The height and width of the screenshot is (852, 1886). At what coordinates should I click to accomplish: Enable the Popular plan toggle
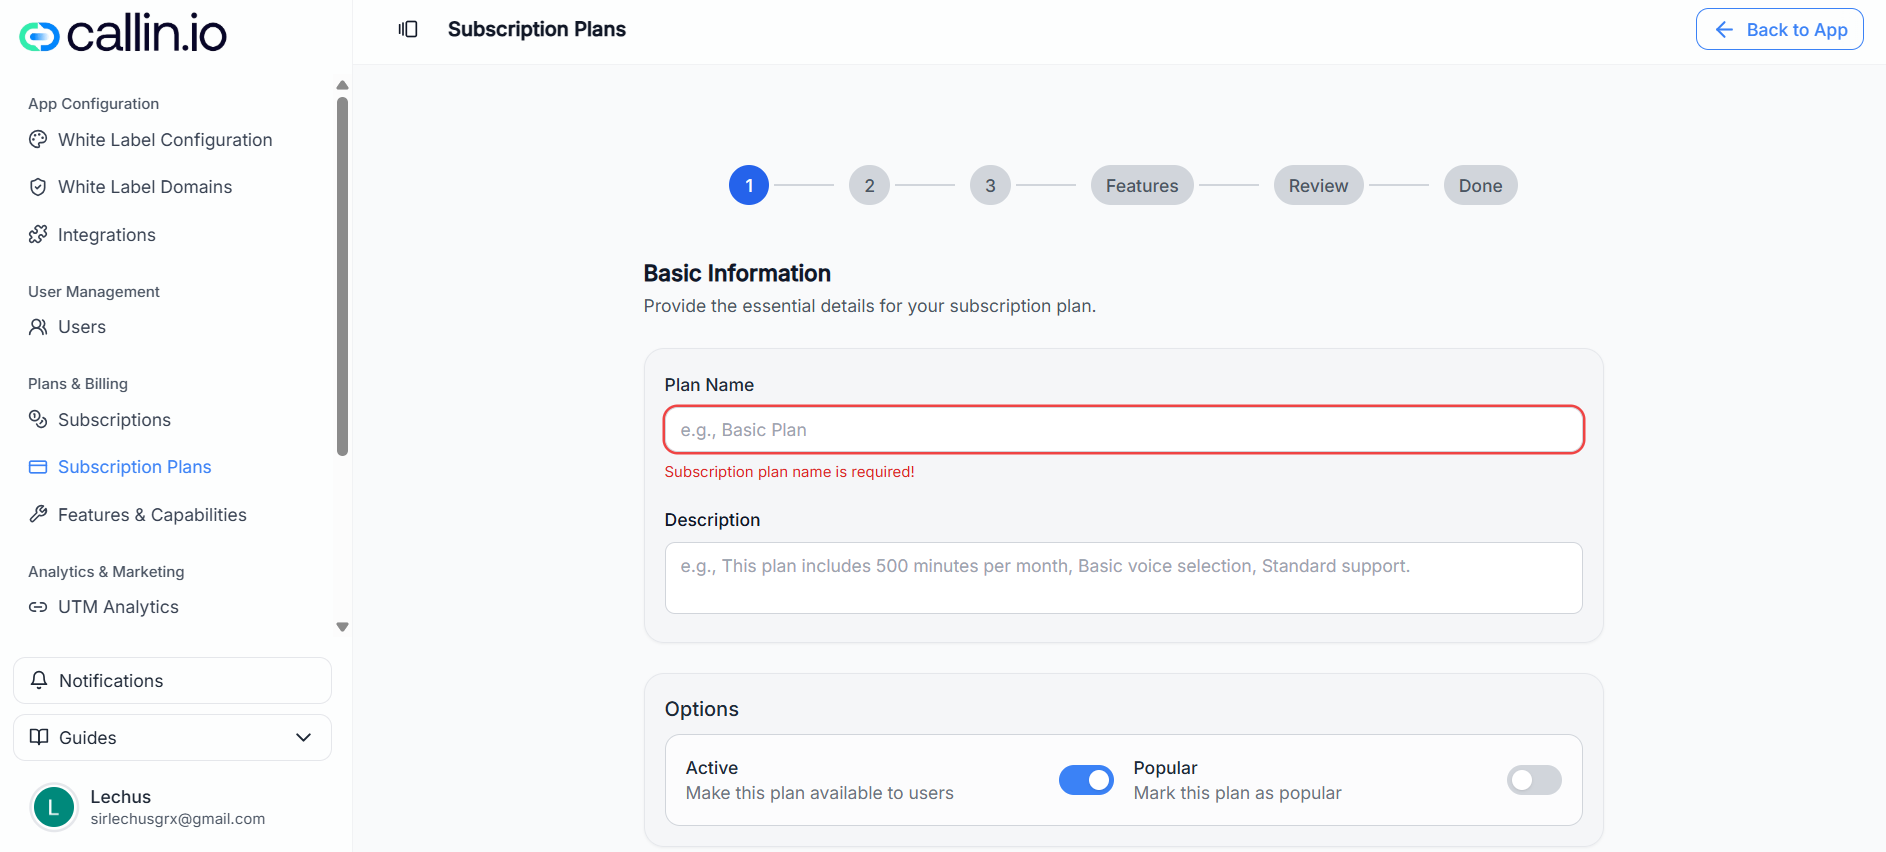coord(1533,780)
